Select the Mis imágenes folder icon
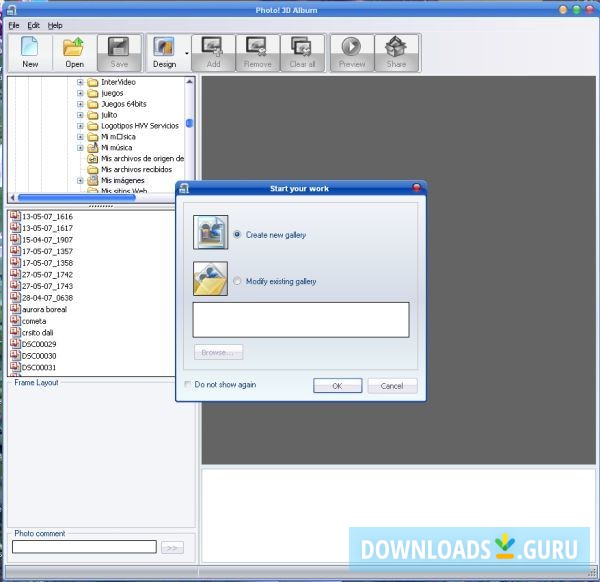Image resolution: width=600 pixels, height=582 pixels. coord(93,180)
